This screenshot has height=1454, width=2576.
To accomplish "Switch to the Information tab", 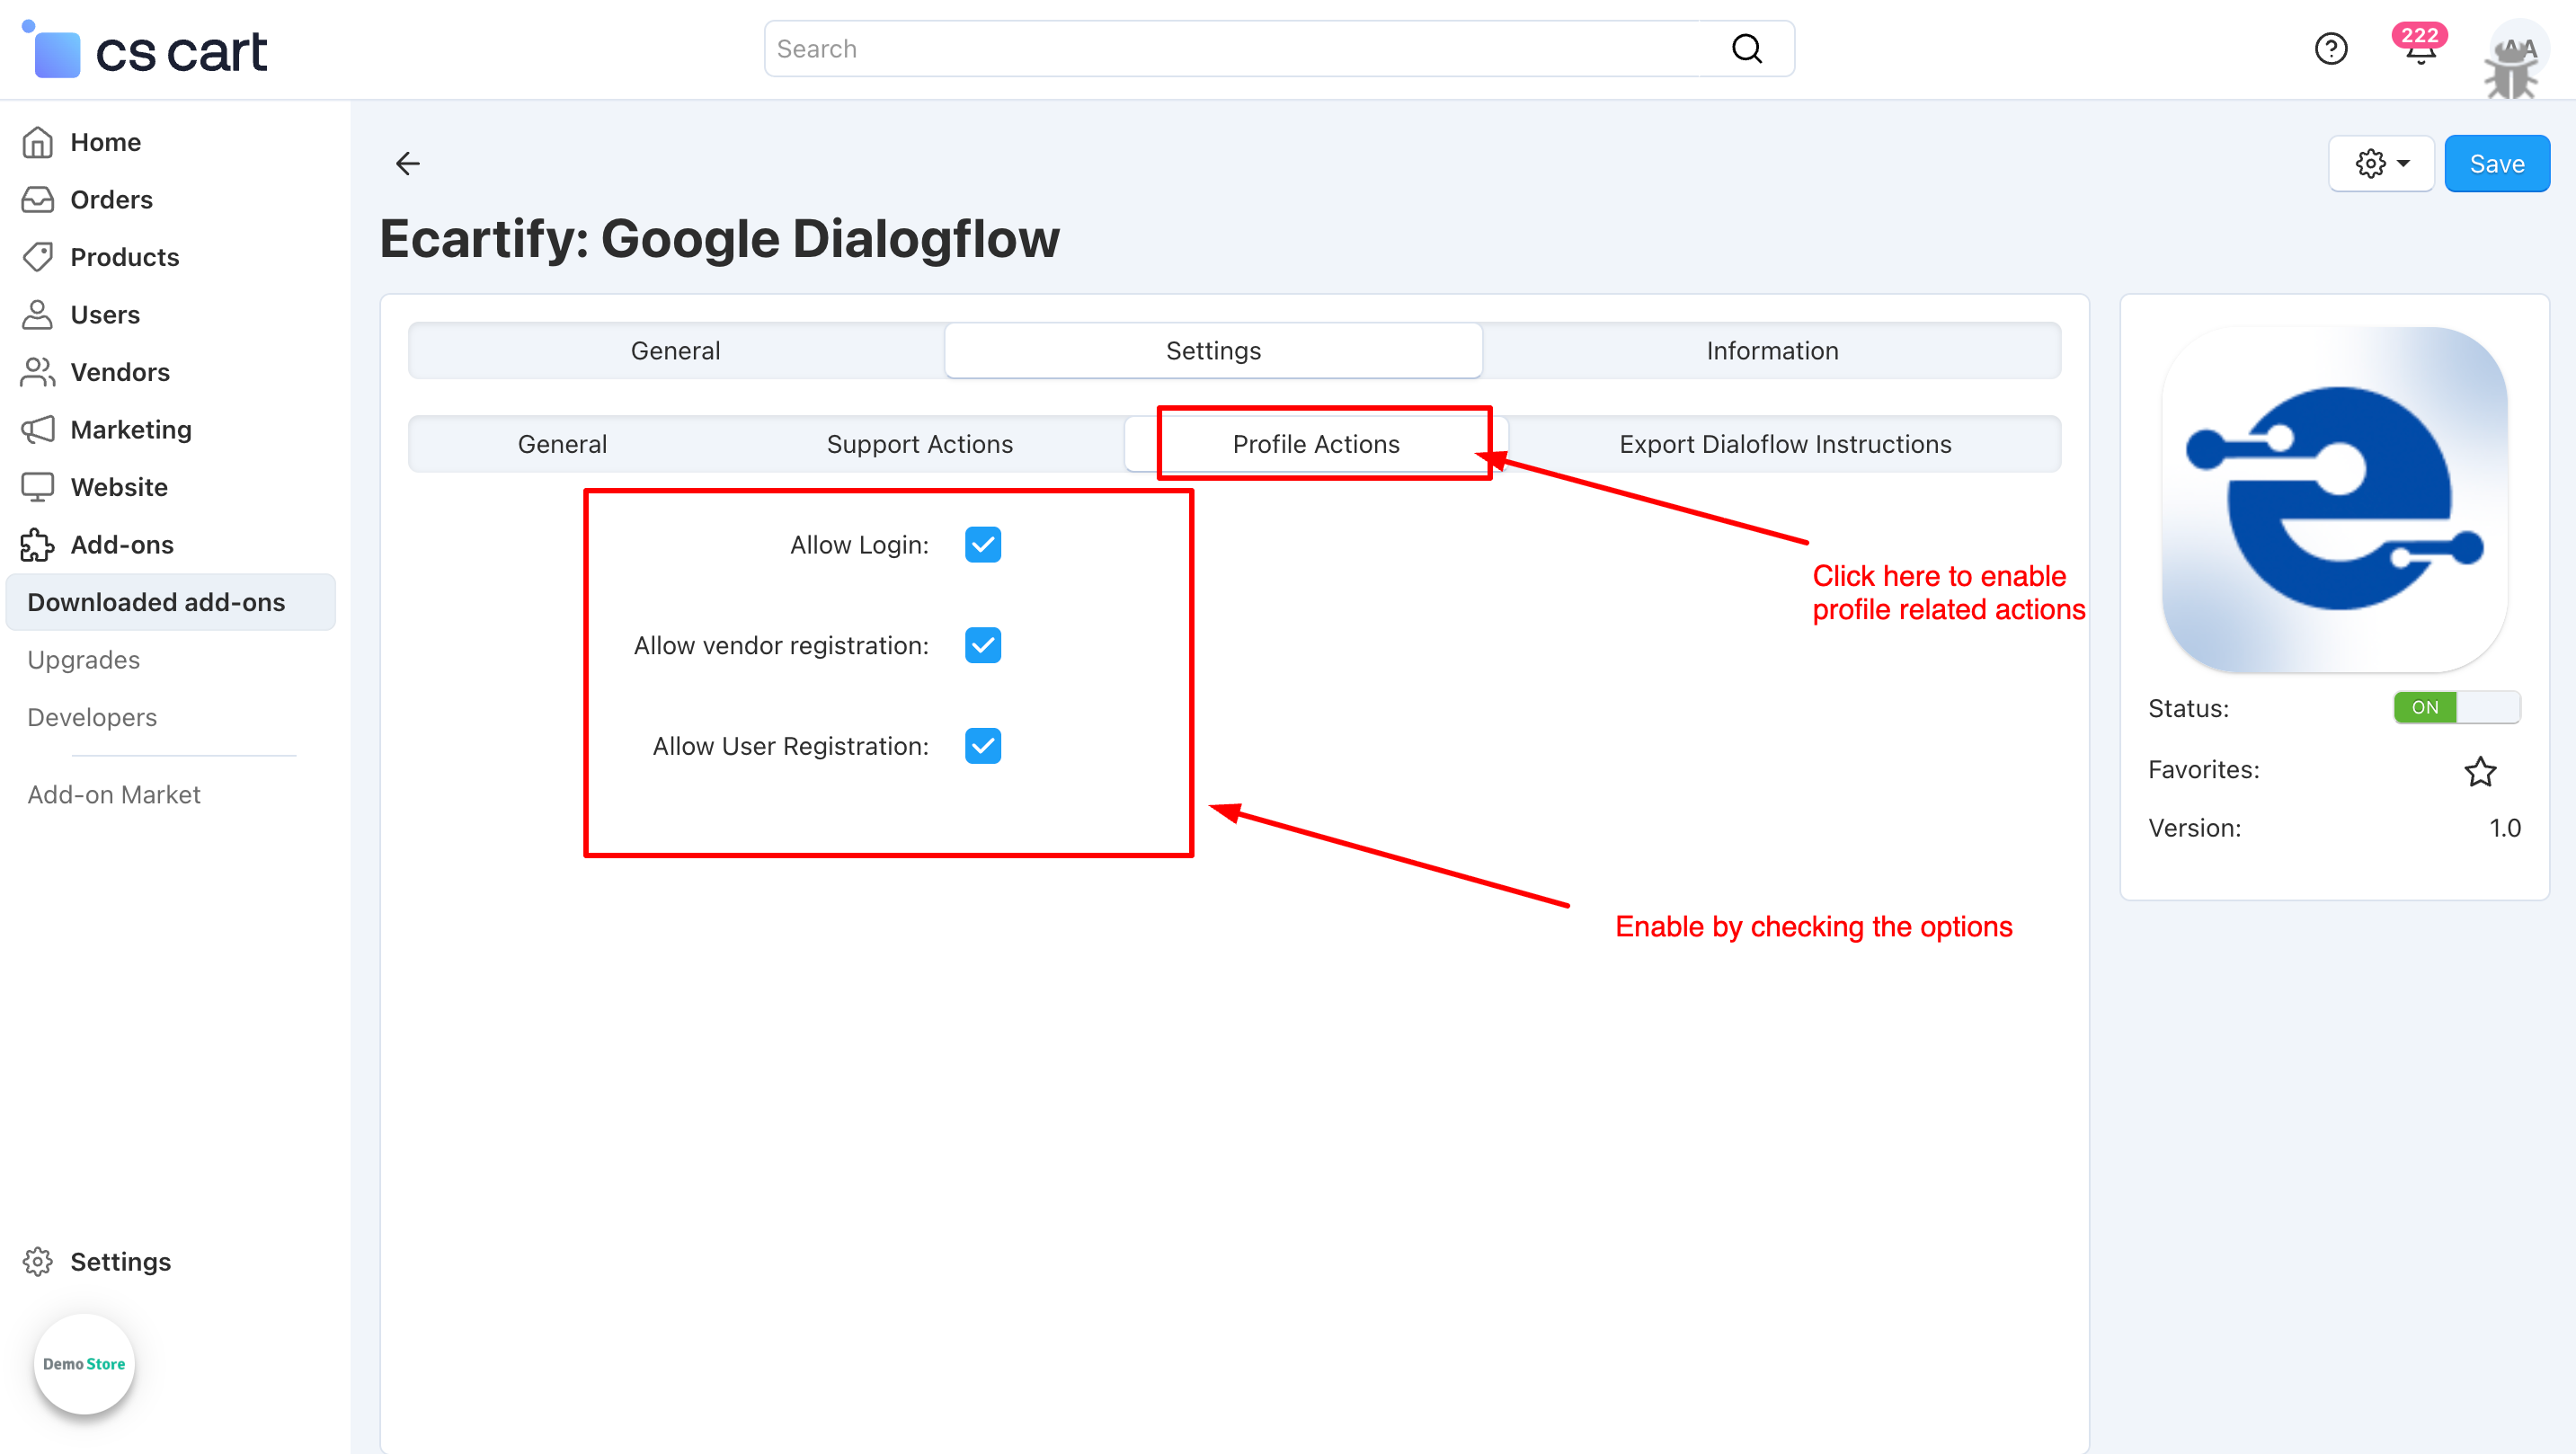I will (x=1771, y=350).
